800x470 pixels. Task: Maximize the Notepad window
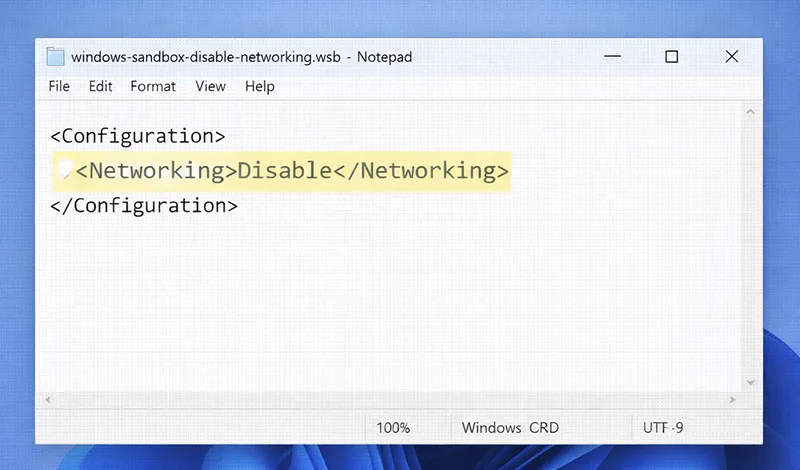point(671,56)
